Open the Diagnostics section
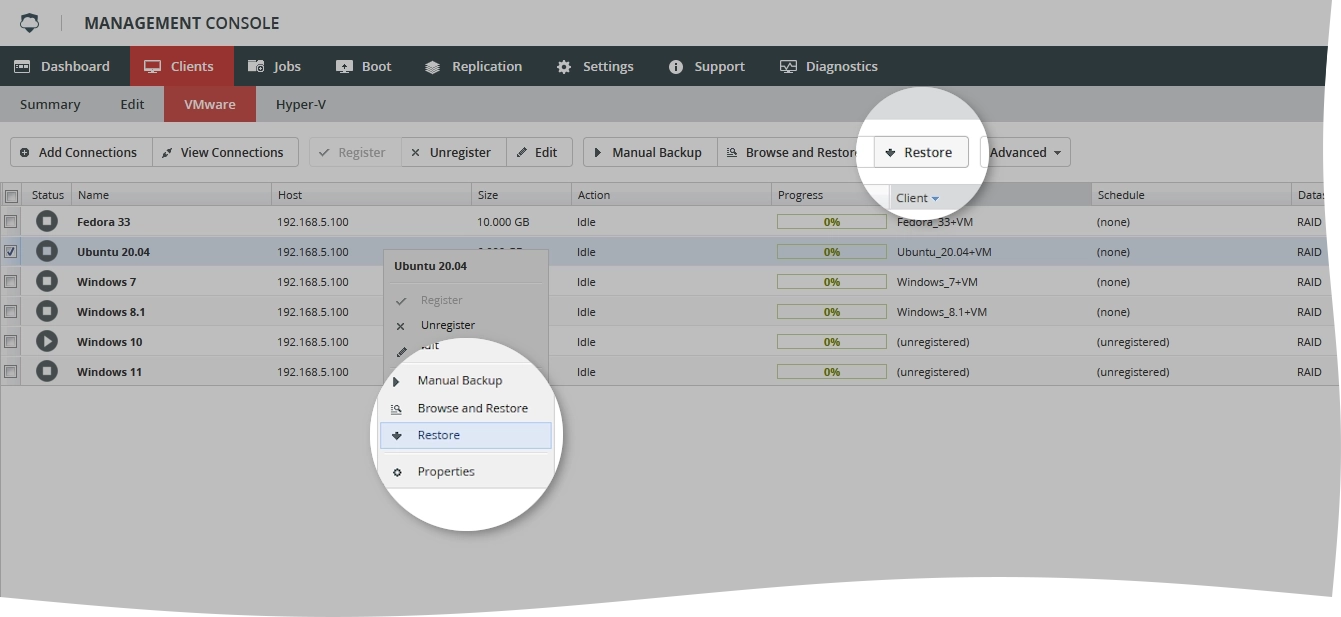Screen dimensions: 1341x617 tap(829, 66)
